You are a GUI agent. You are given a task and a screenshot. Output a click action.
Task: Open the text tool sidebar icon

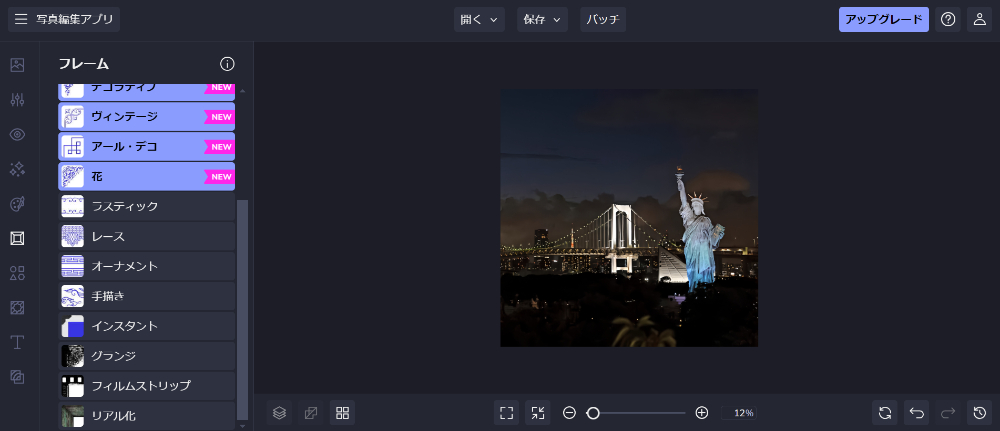point(17,342)
